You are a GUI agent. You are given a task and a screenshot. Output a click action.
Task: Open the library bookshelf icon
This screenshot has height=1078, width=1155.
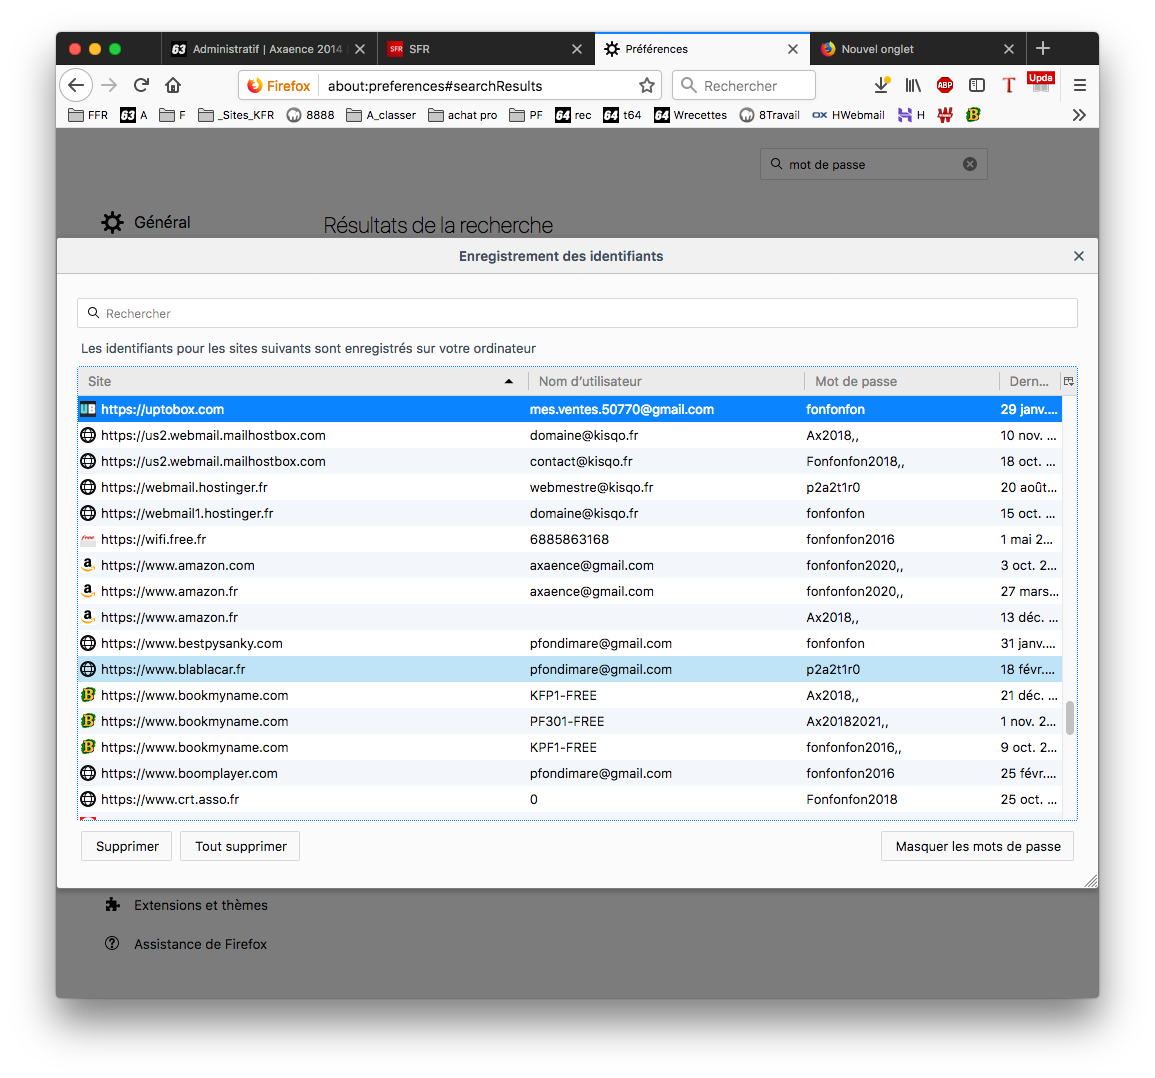913,85
